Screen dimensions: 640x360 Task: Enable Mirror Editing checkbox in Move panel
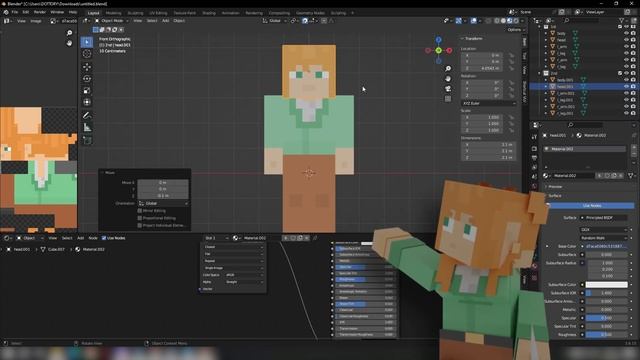click(x=140, y=211)
